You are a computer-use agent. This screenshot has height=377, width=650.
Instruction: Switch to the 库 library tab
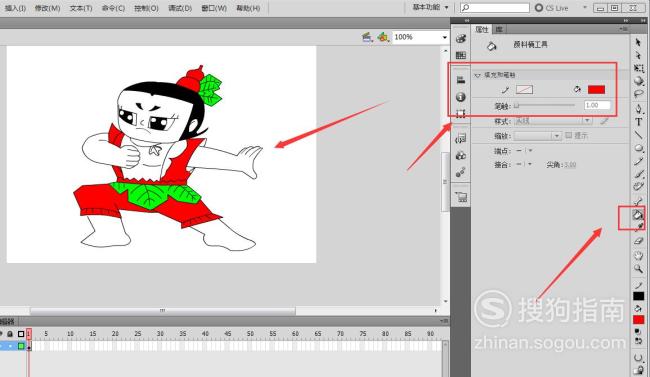499,29
